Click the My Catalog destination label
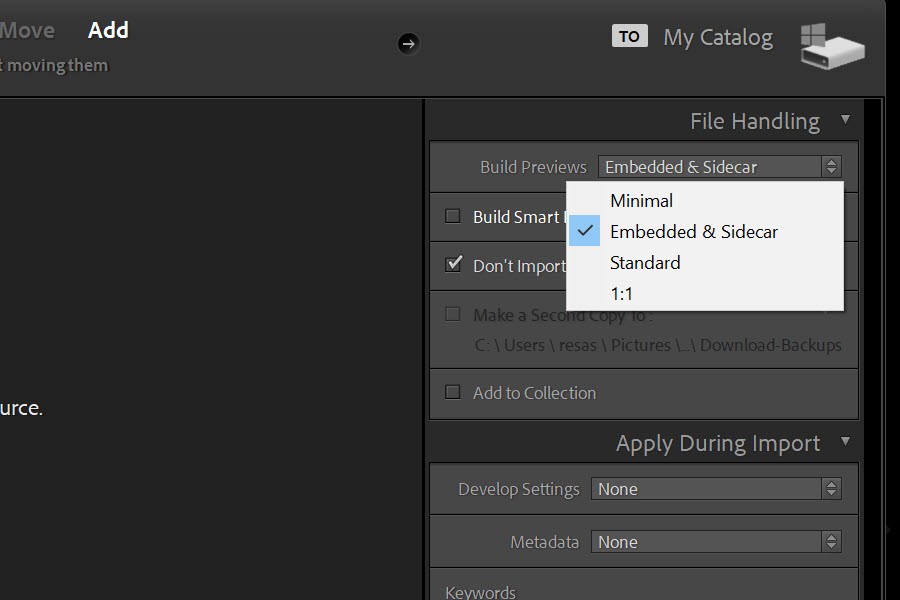The width and height of the screenshot is (900, 600). tap(717, 37)
